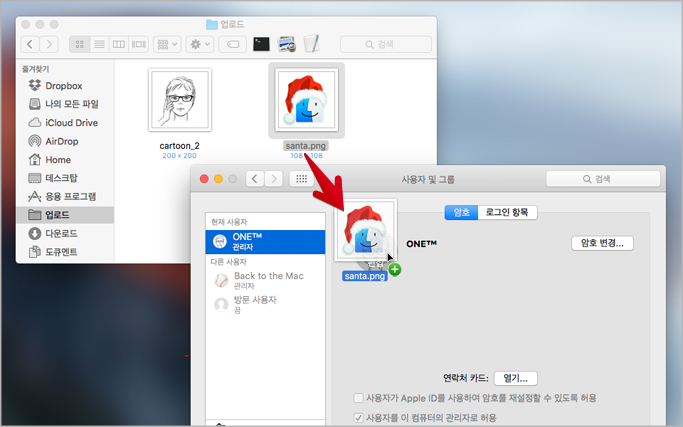
Task: Open Home folder in sidebar
Action: 64,160
